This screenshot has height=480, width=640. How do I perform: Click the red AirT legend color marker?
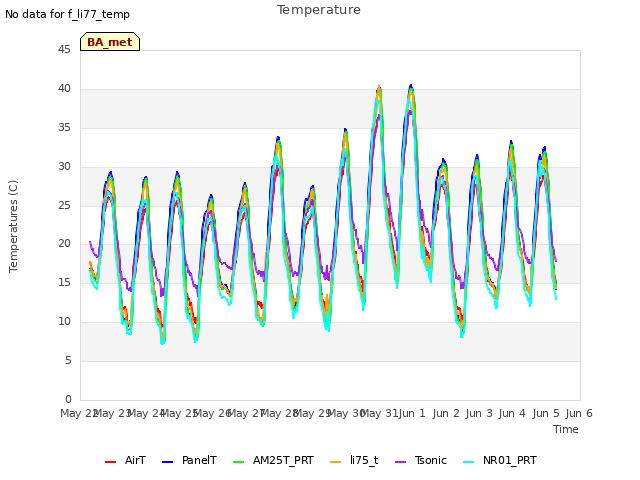point(111,462)
